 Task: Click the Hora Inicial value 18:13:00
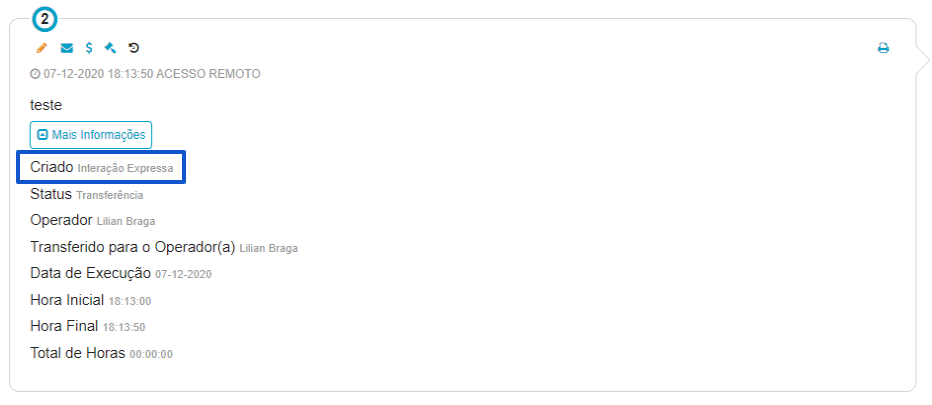pos(130,302)
